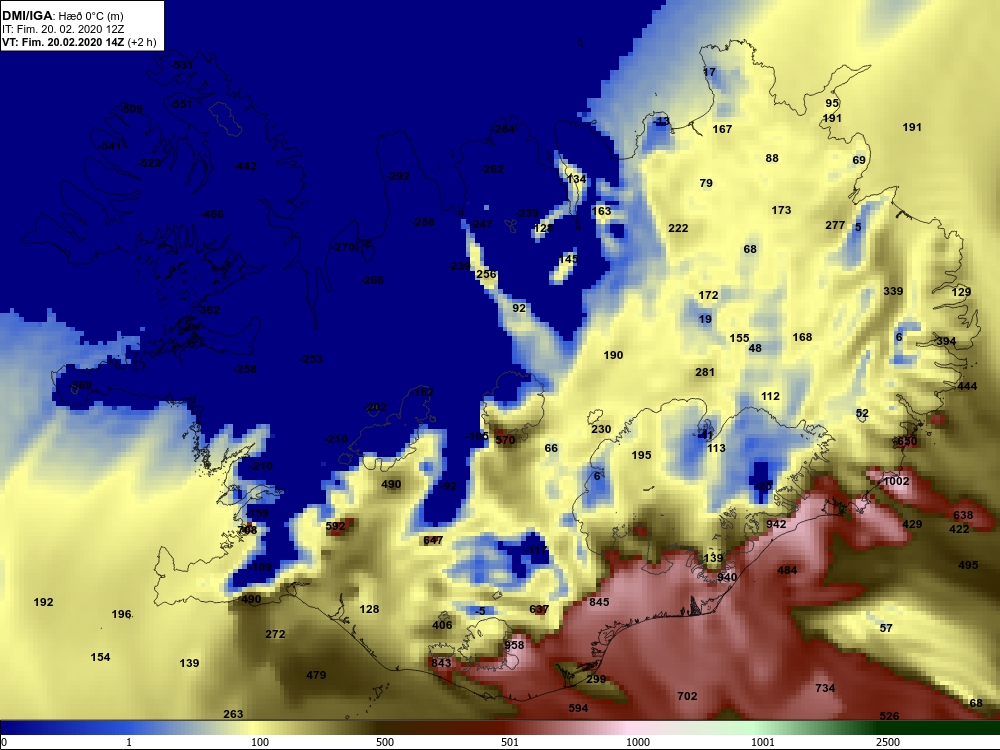Click the legend label '501' on the color scale
Image resolution: width=1000 pixels, height=750 pixels.
point(510,742)
